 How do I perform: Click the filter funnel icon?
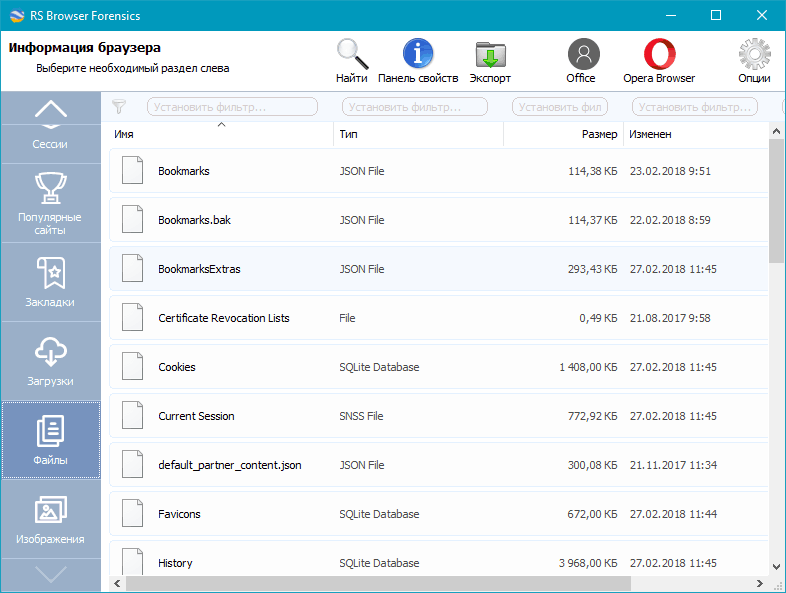[119, 107]
